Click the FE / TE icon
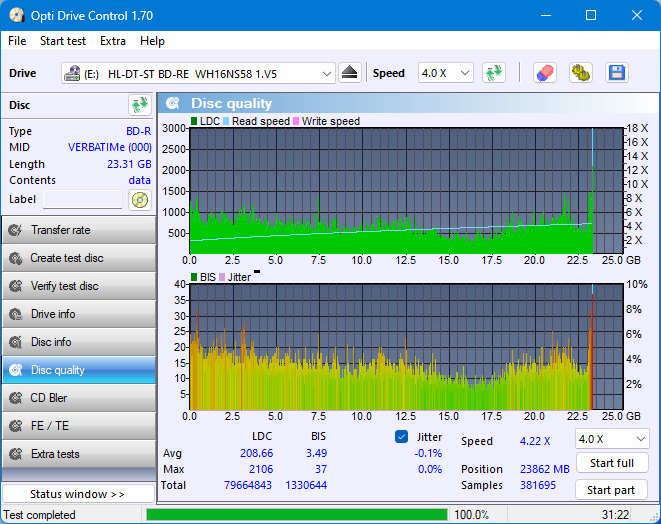661x524 pixels. [16, 426]
